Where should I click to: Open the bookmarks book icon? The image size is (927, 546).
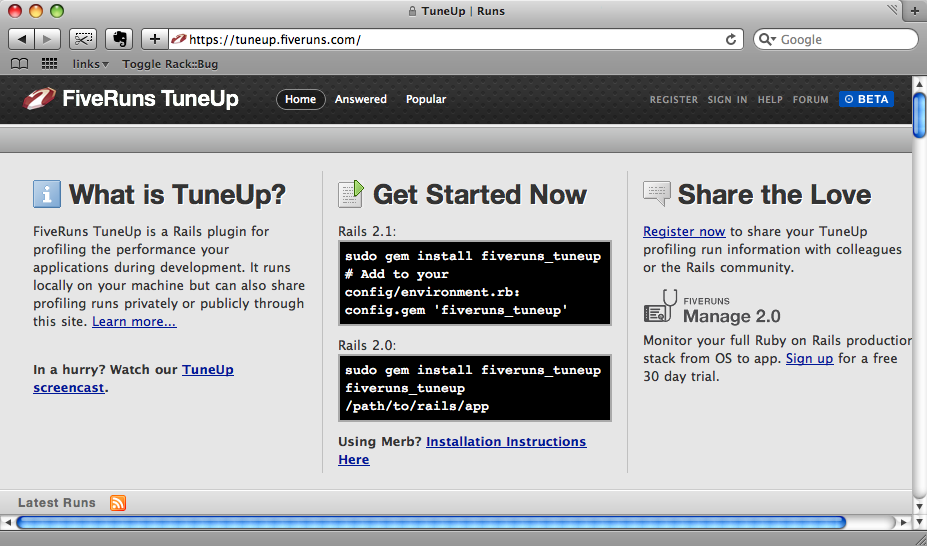point(20,64)
